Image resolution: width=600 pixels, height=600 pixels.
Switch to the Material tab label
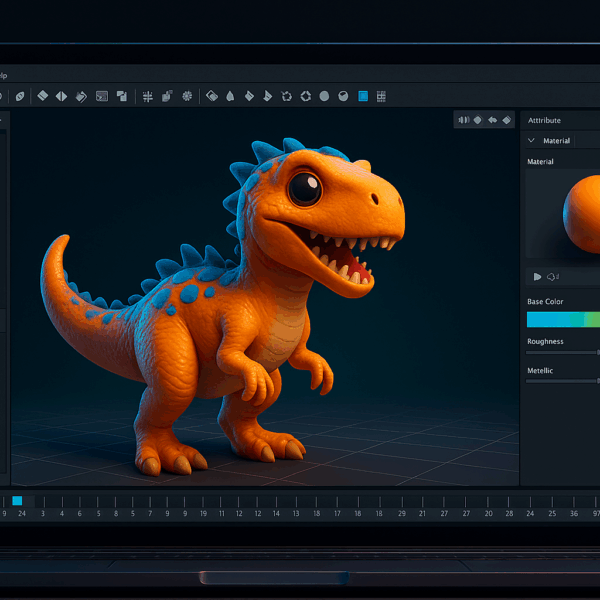(x=557, y=141)
